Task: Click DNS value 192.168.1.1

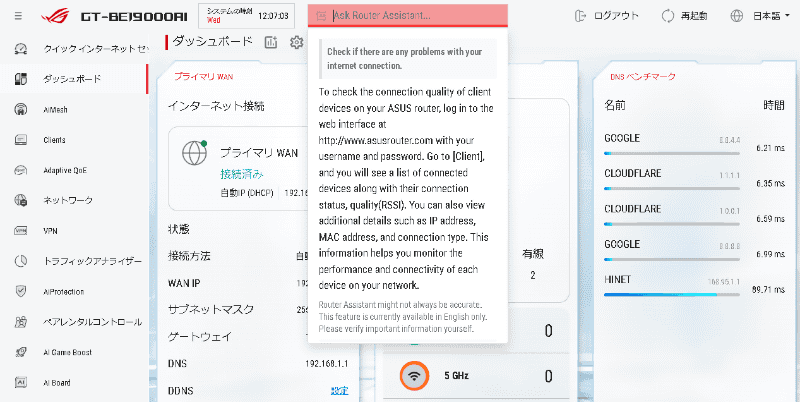Action: (327, 364)
